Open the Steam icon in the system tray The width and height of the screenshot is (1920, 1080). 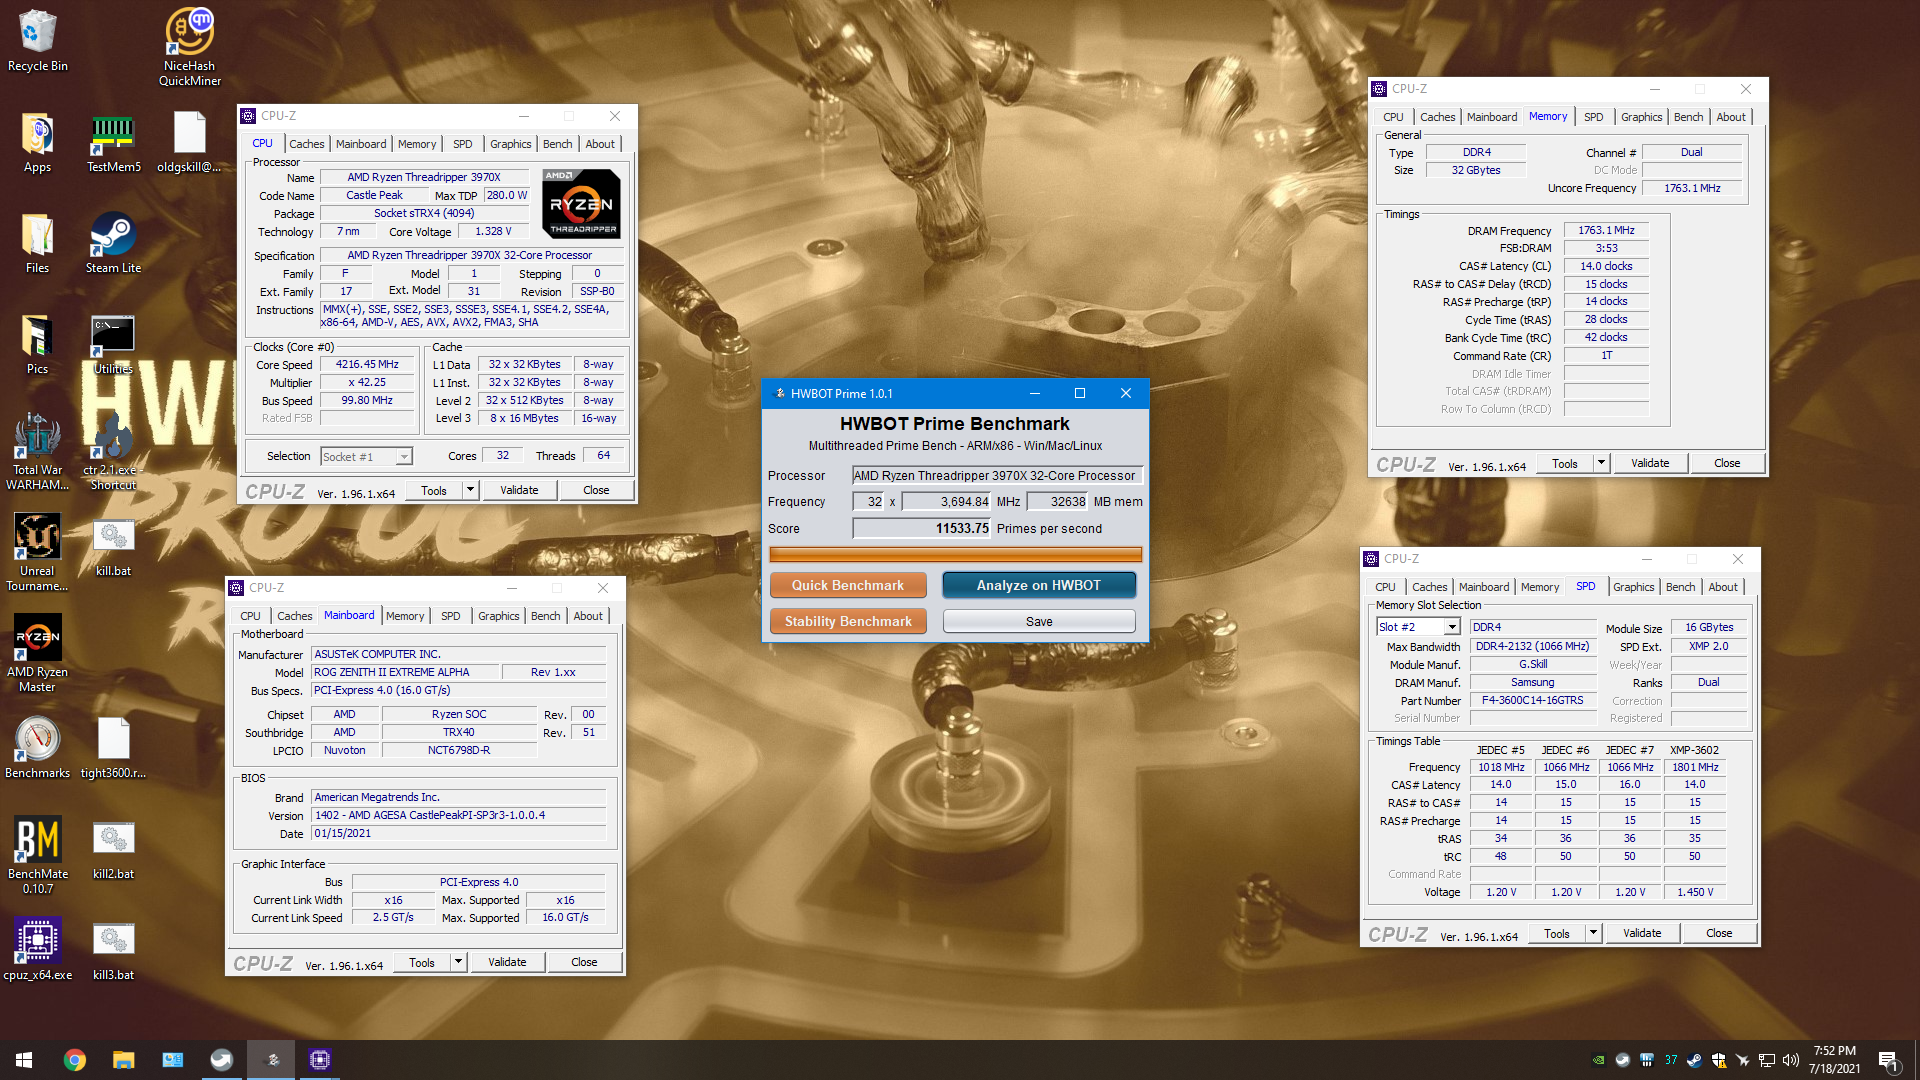click(x=1694, y=1060)
